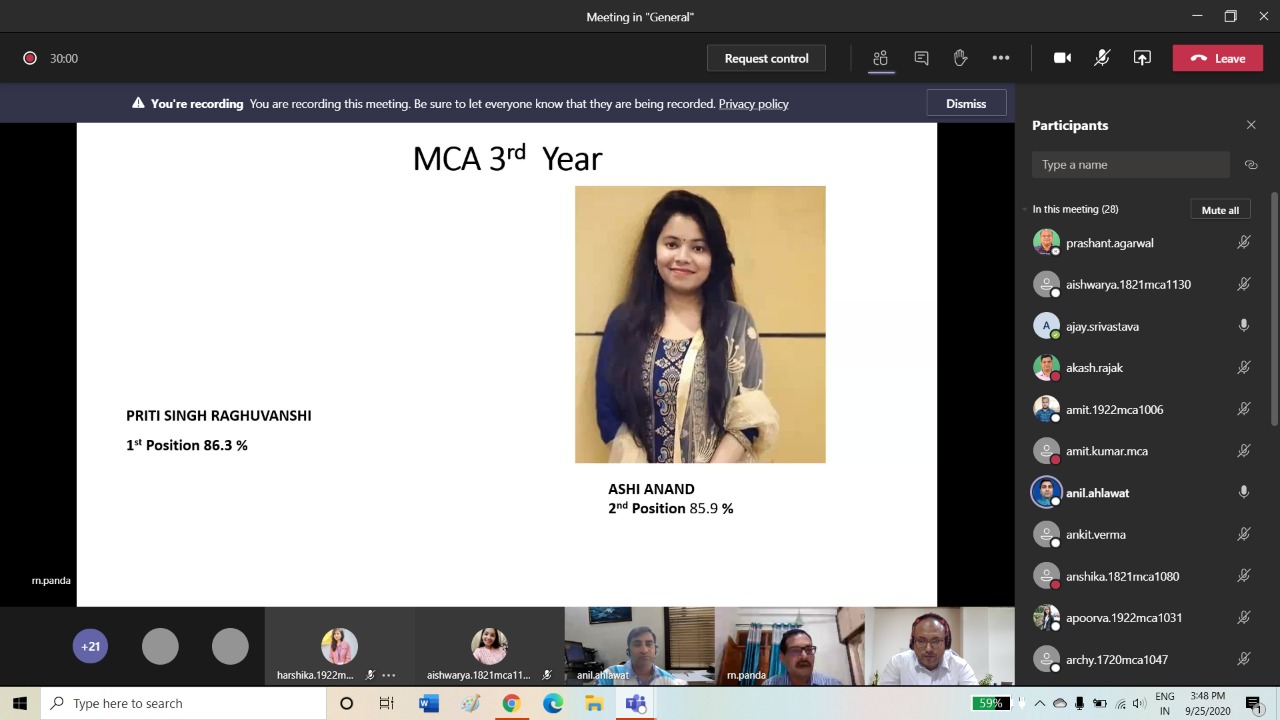The image size is (1280, 720).
Task: Toggle the camera on or off
Action: pyautogui.click(x=1062, y=58)
